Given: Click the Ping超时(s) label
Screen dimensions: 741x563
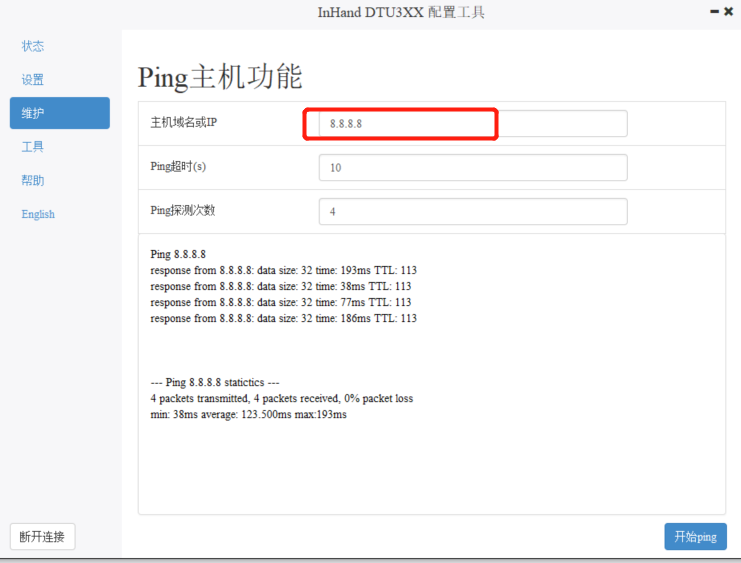Looking at the screenshot, I should click(x=178, y=167).
